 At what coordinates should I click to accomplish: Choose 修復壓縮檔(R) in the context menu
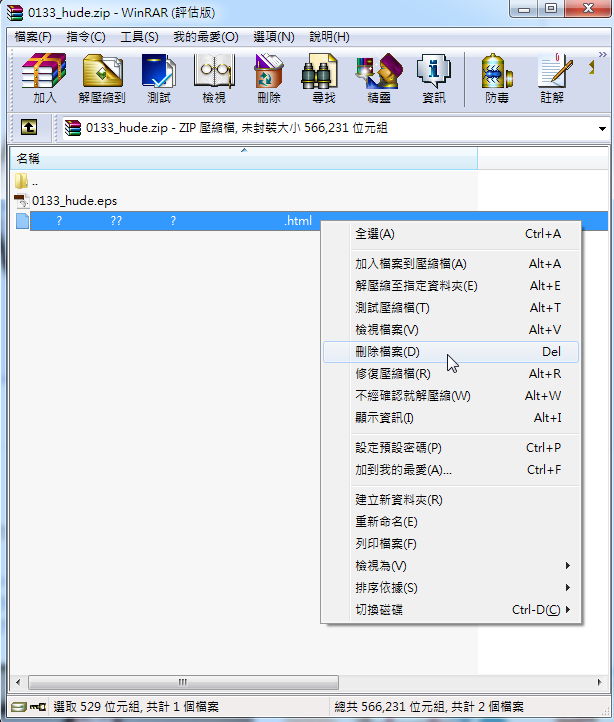tap(451, 373)
